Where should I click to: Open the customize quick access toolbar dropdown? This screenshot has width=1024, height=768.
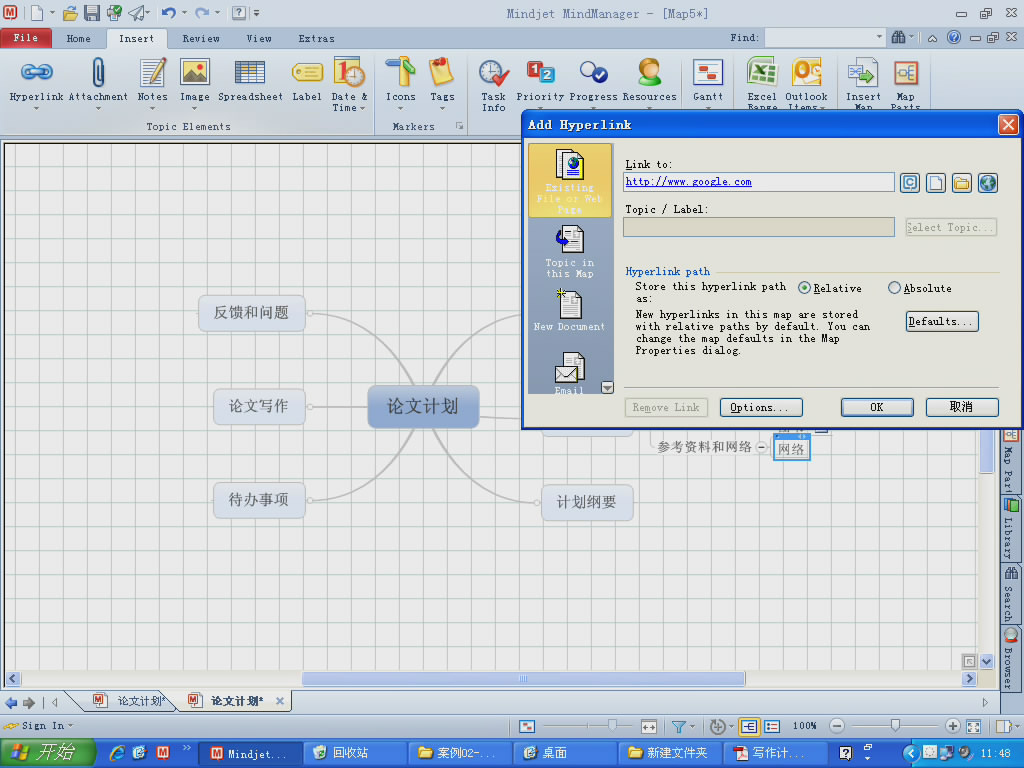(257, 12)
